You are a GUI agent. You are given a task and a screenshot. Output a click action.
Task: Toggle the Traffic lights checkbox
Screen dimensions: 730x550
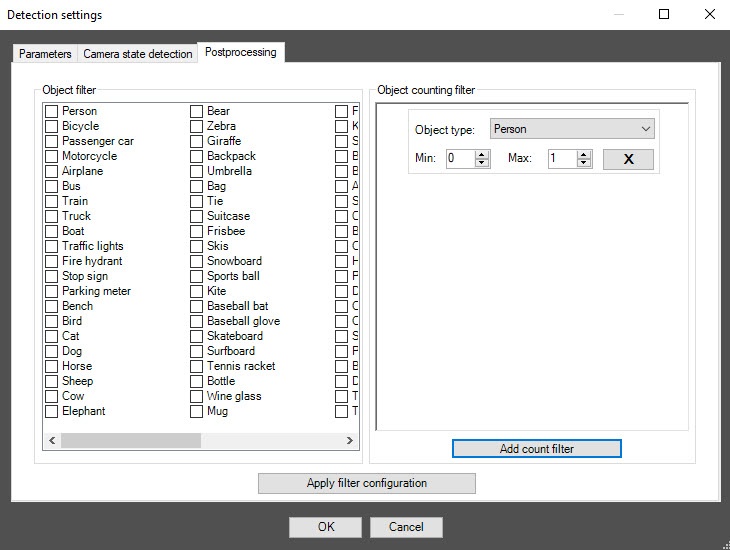(x=52, y=246)
